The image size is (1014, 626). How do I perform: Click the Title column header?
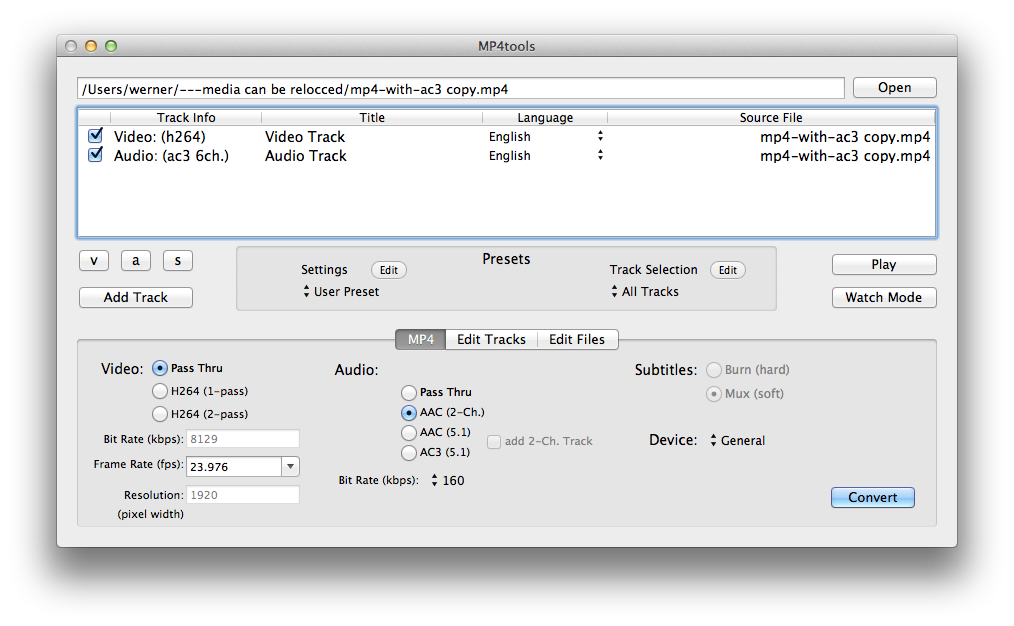[372, 118]
